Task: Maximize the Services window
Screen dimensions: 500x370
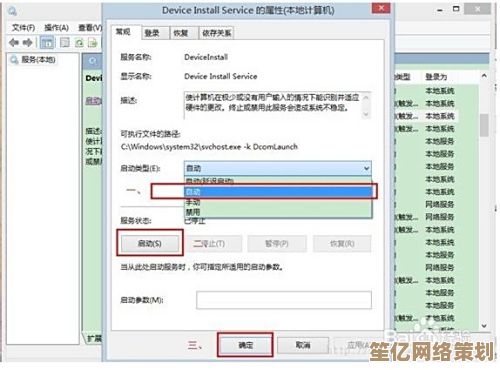Action: coord(456,9)
